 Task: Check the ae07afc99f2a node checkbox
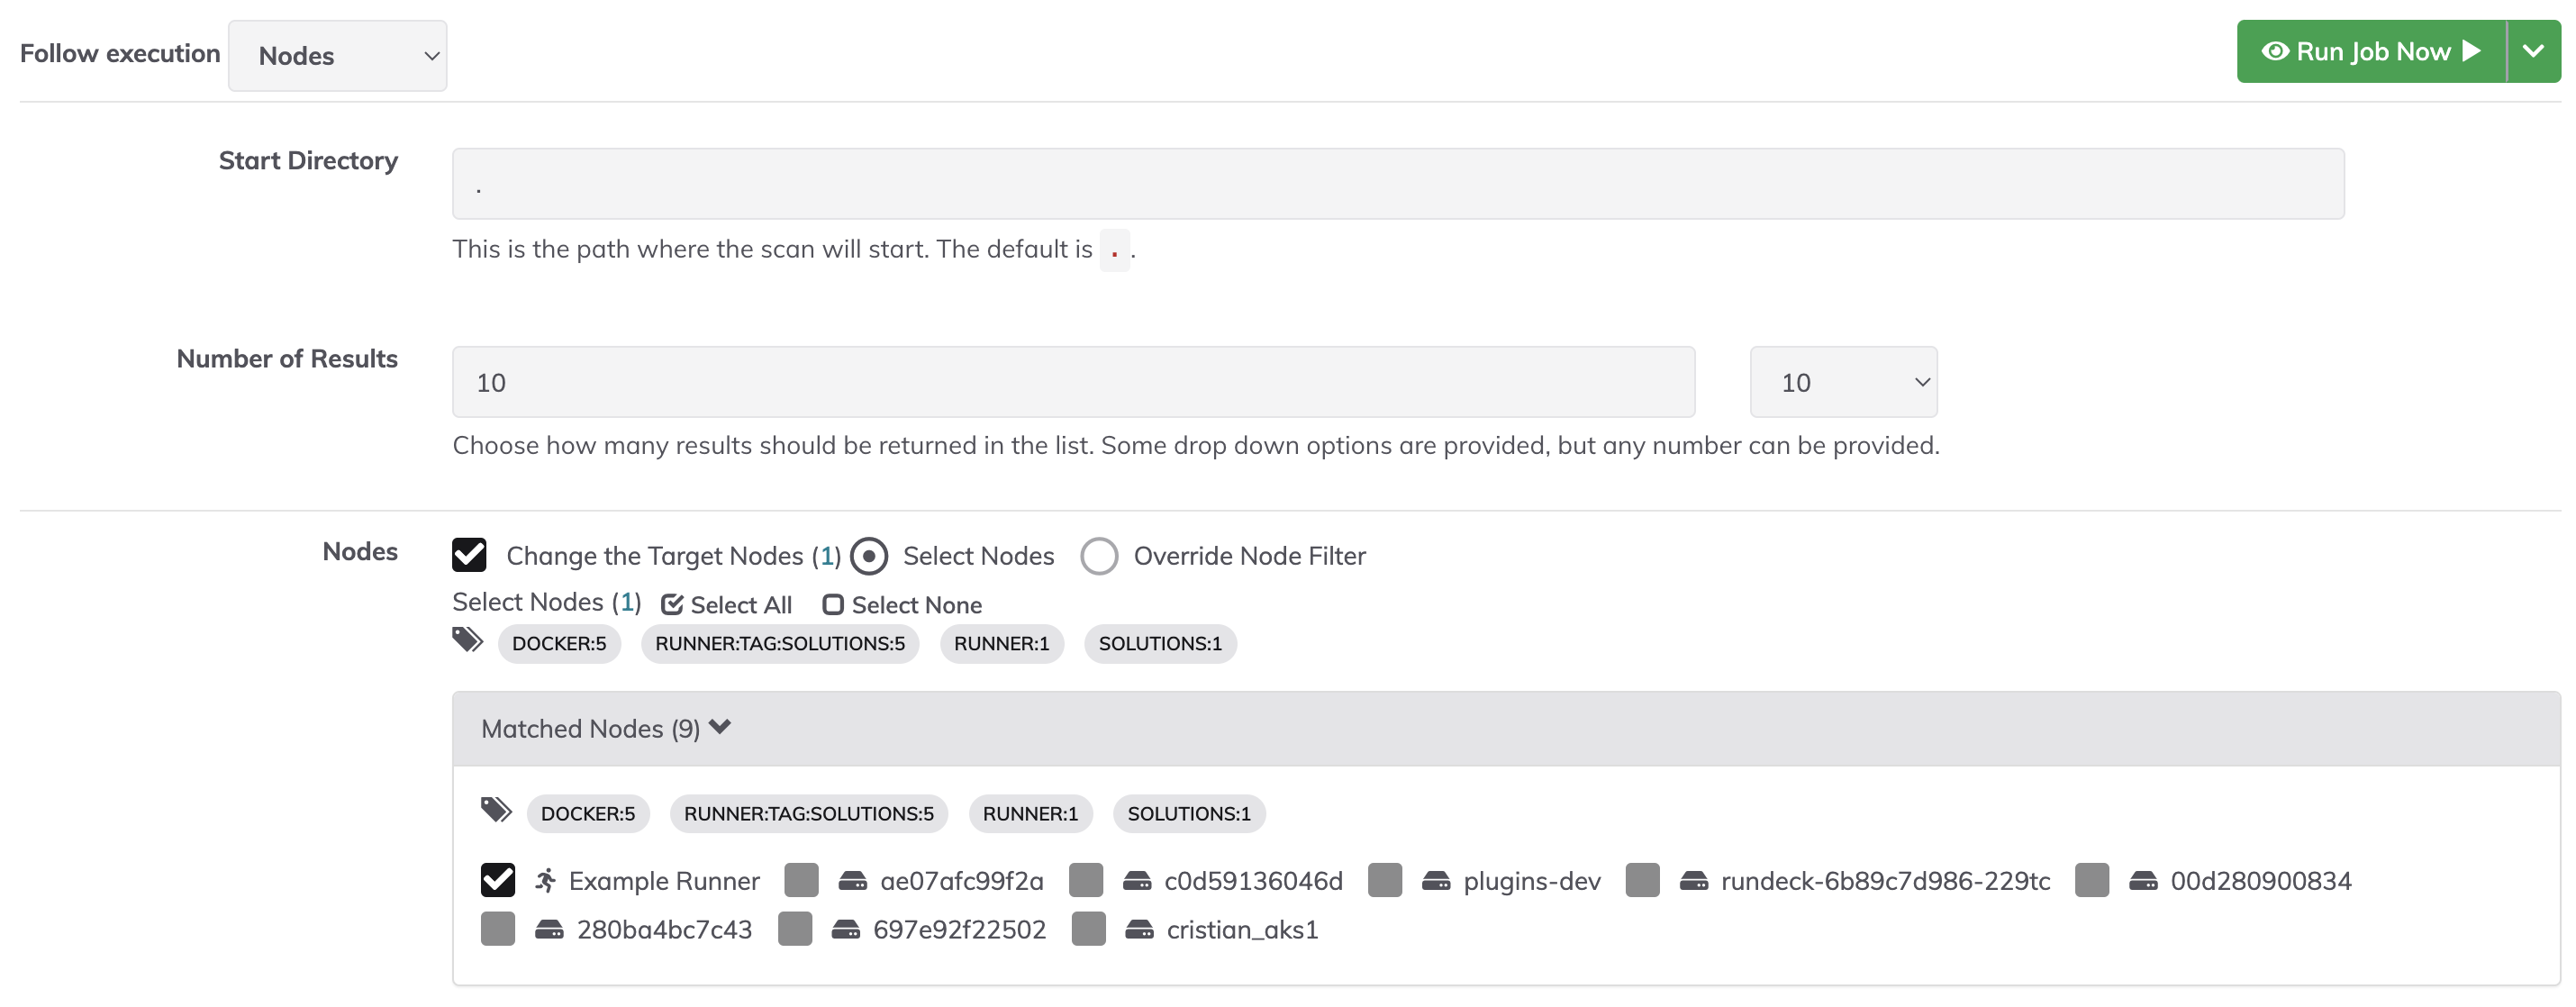801,880
